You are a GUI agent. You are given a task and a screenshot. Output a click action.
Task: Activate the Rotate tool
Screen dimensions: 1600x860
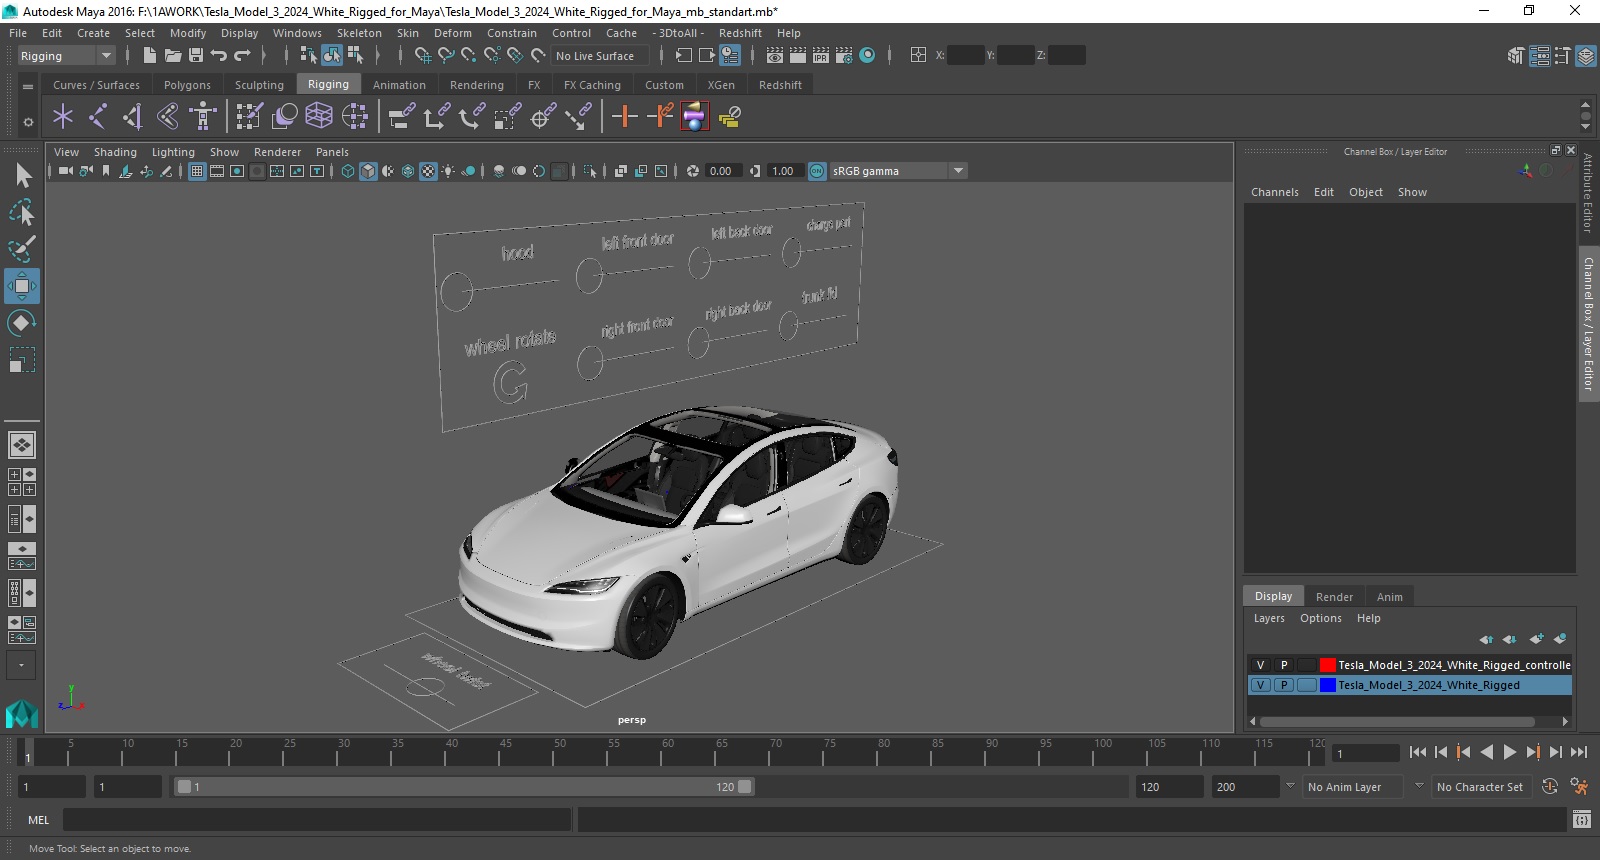[x=22, y=323]
